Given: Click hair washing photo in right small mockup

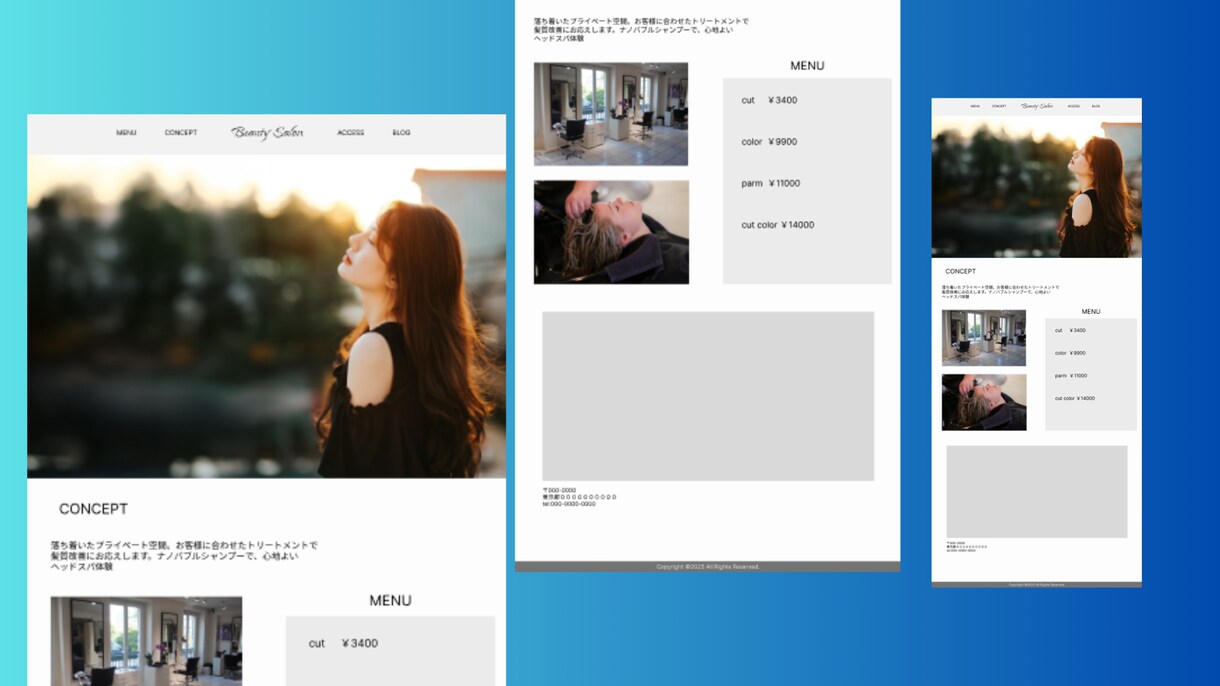Looking at the screenshot, I should pos(984,402).
